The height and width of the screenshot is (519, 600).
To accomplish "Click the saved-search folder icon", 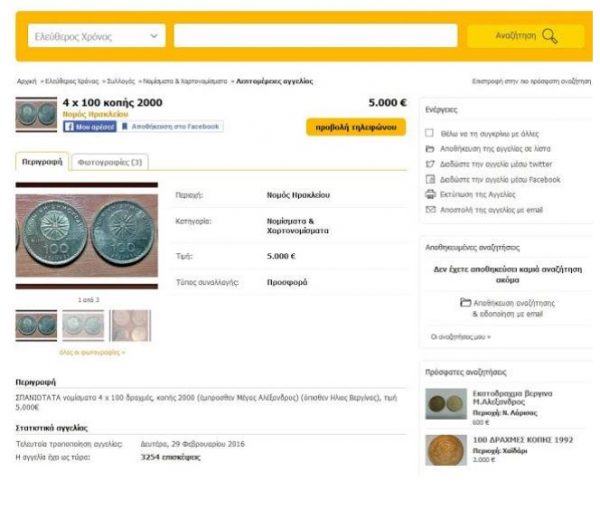I will tap(465, 302).
